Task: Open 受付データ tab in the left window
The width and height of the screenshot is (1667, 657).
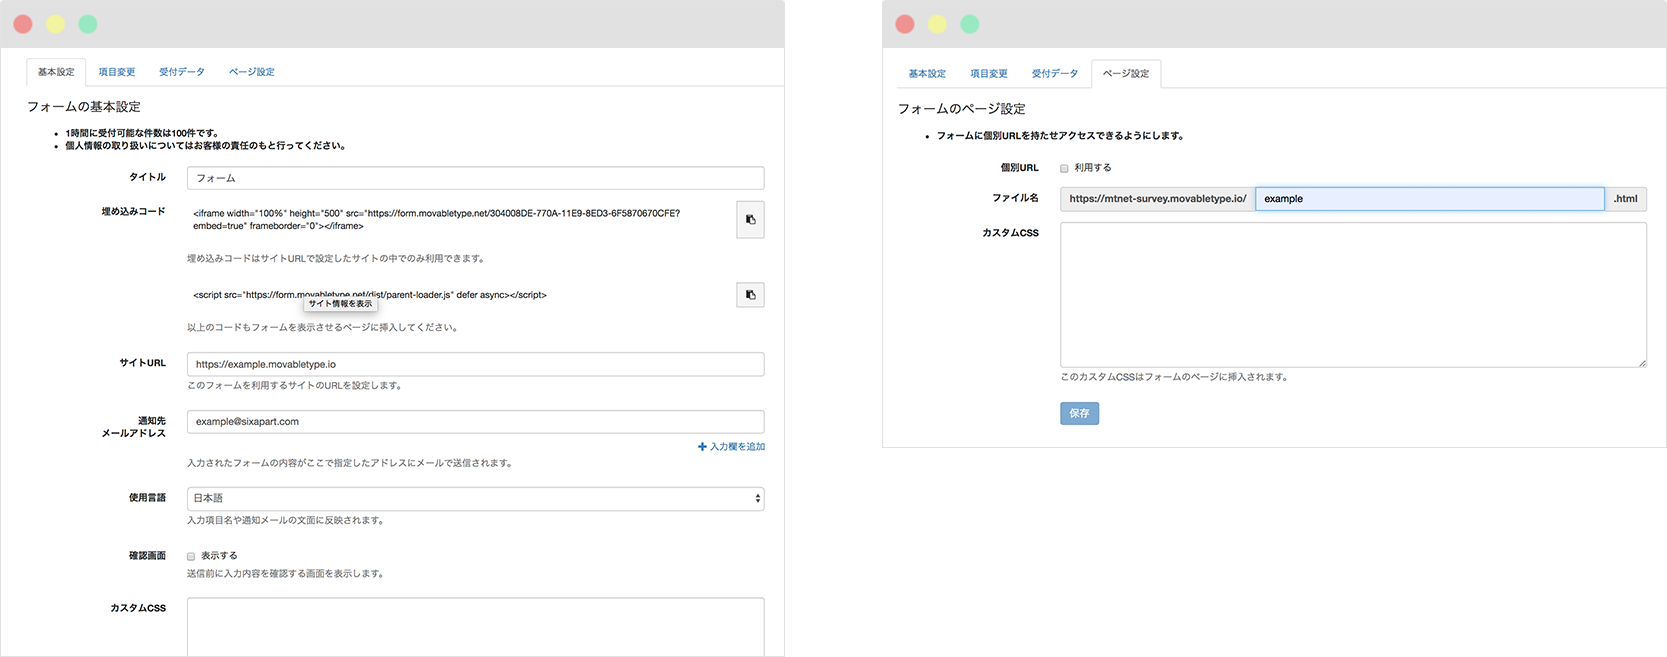Action: click(x=182, y=72)
